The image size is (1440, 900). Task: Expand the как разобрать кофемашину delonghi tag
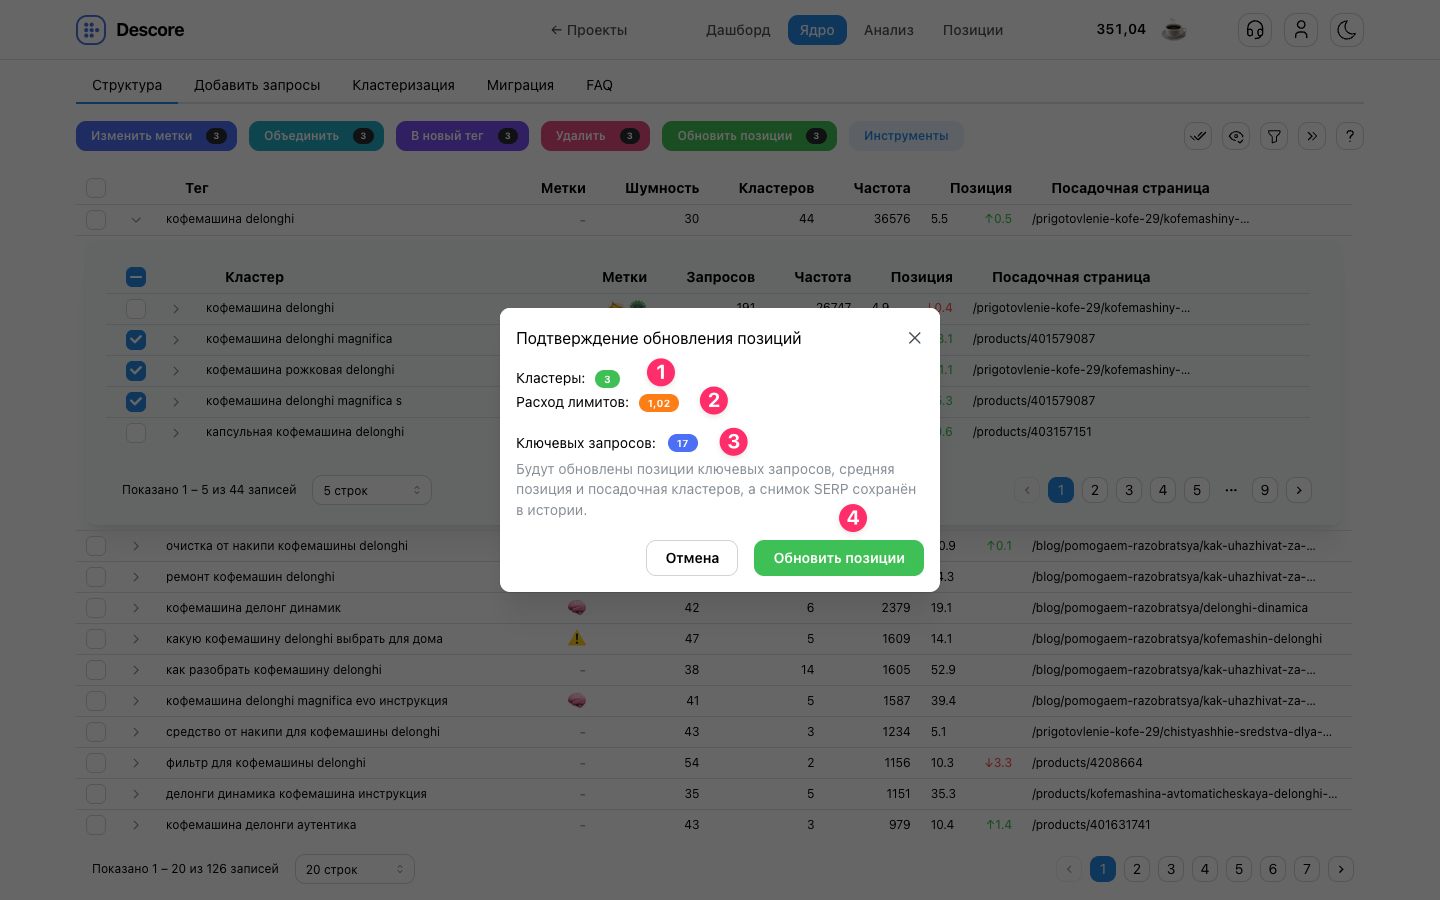[x=136, y=670]
